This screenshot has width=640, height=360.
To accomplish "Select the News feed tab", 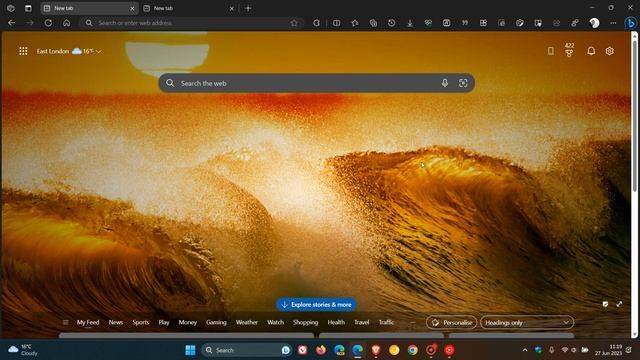I will 116,322.
